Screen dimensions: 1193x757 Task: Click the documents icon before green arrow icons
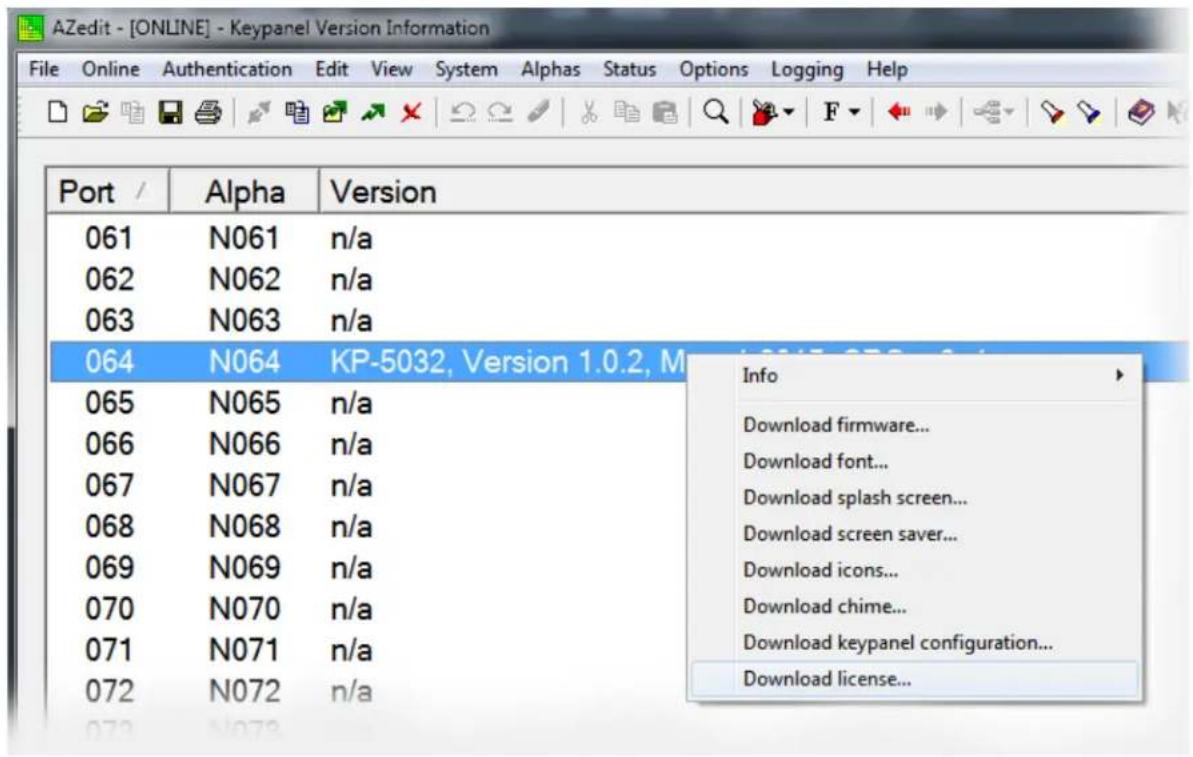coord(297,113)
